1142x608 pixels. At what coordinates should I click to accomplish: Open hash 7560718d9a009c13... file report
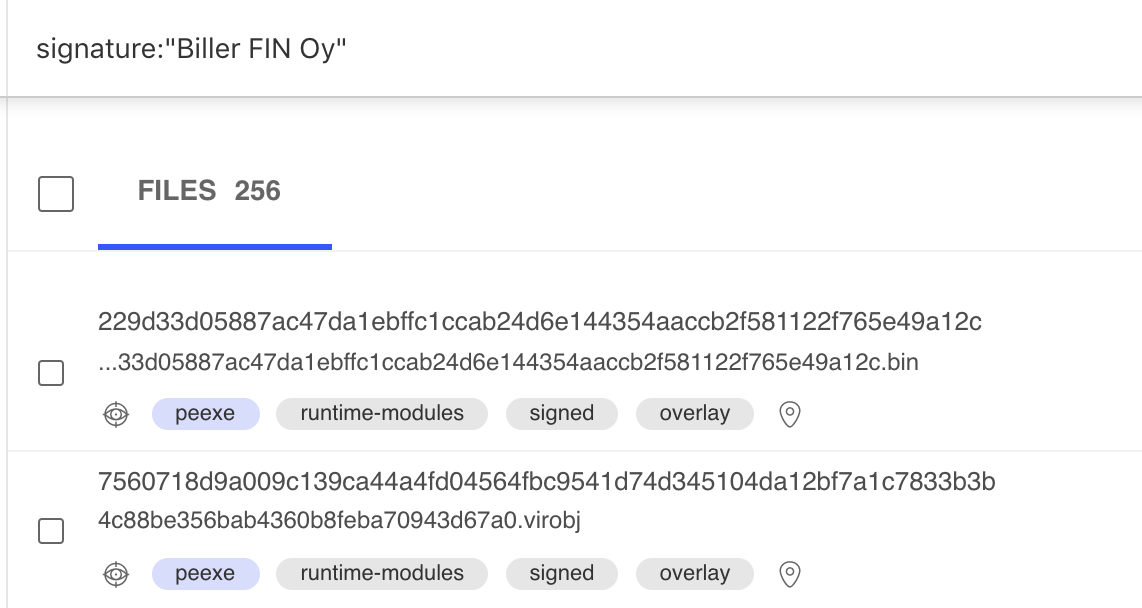click(546, 481)
